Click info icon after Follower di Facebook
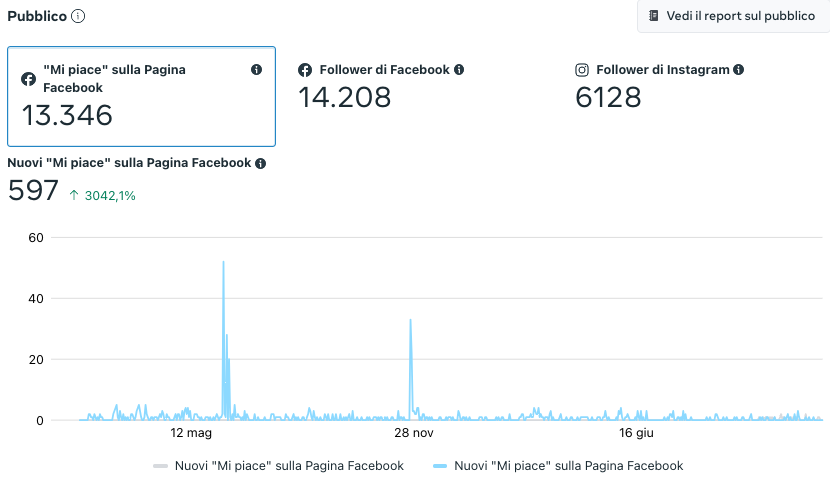 [459, 70]
